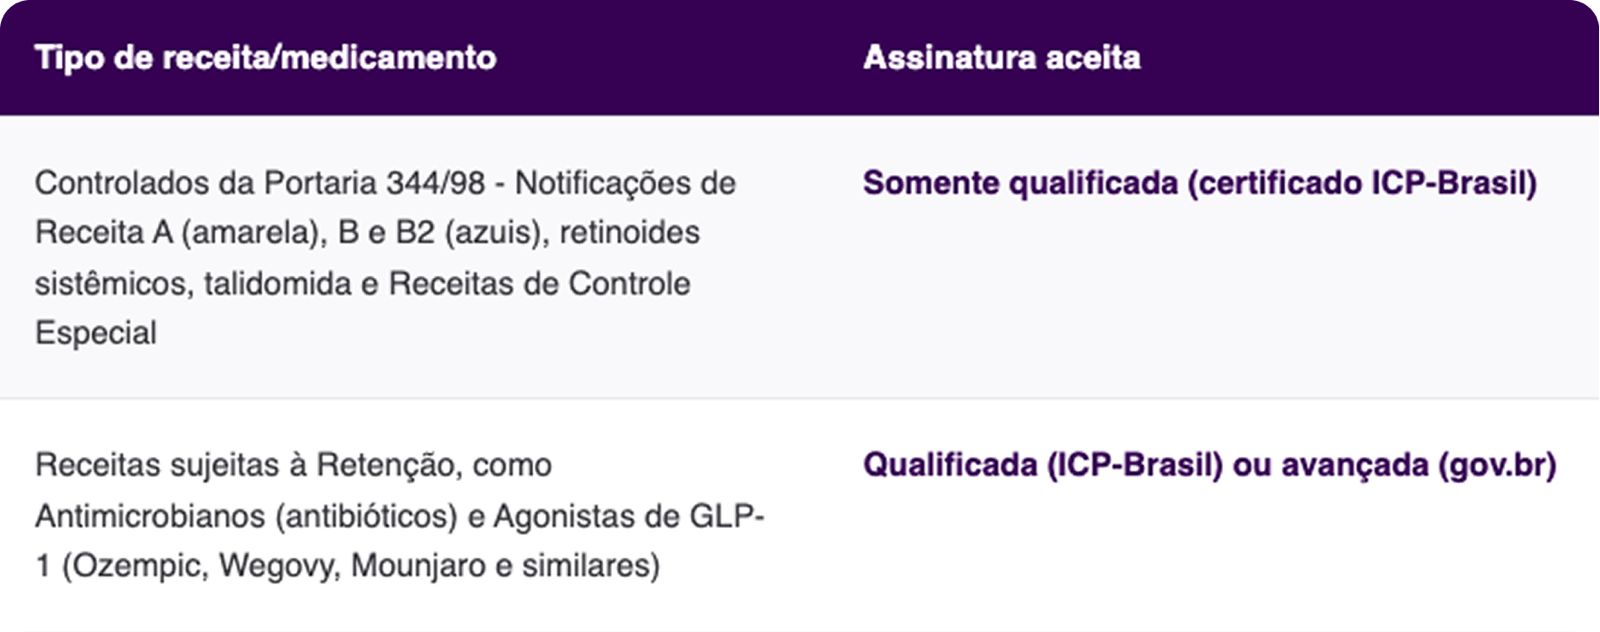Click the 'Tipo de receita/medicamento' column header
Image resolution: width=1600 pixels, height=632 pixels.
coord(265,57)
